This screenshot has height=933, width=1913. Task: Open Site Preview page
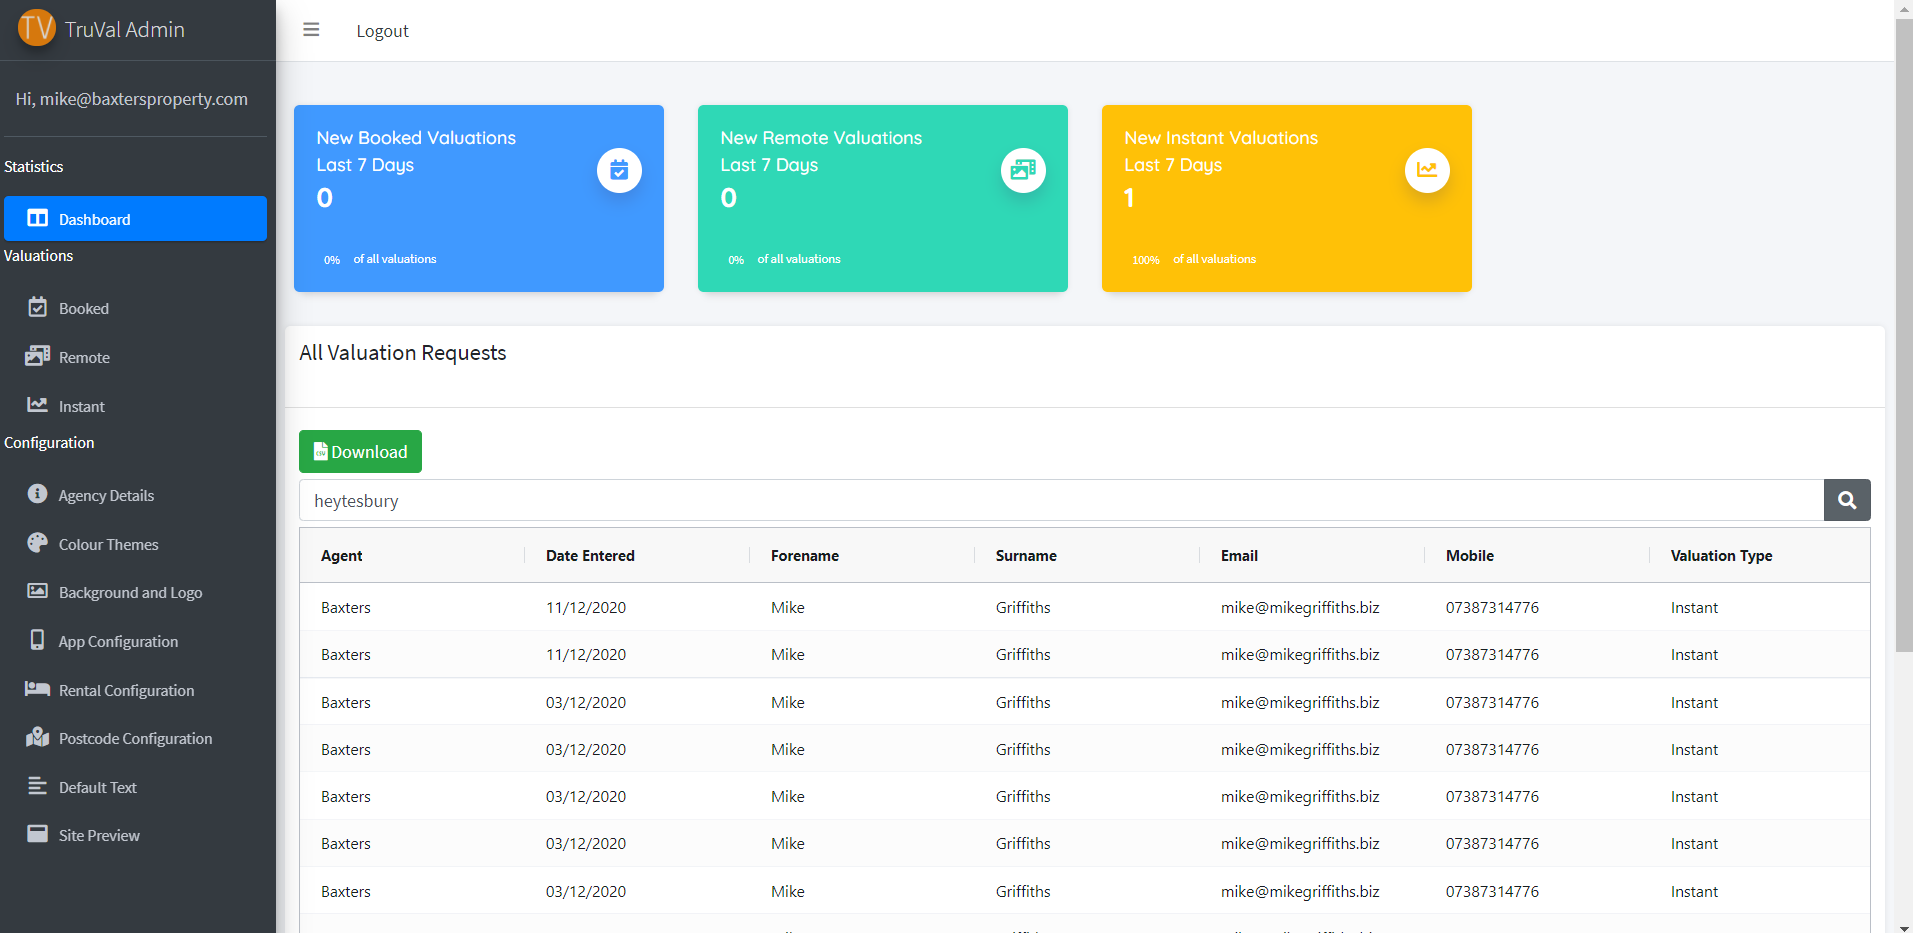pos(135,835)
